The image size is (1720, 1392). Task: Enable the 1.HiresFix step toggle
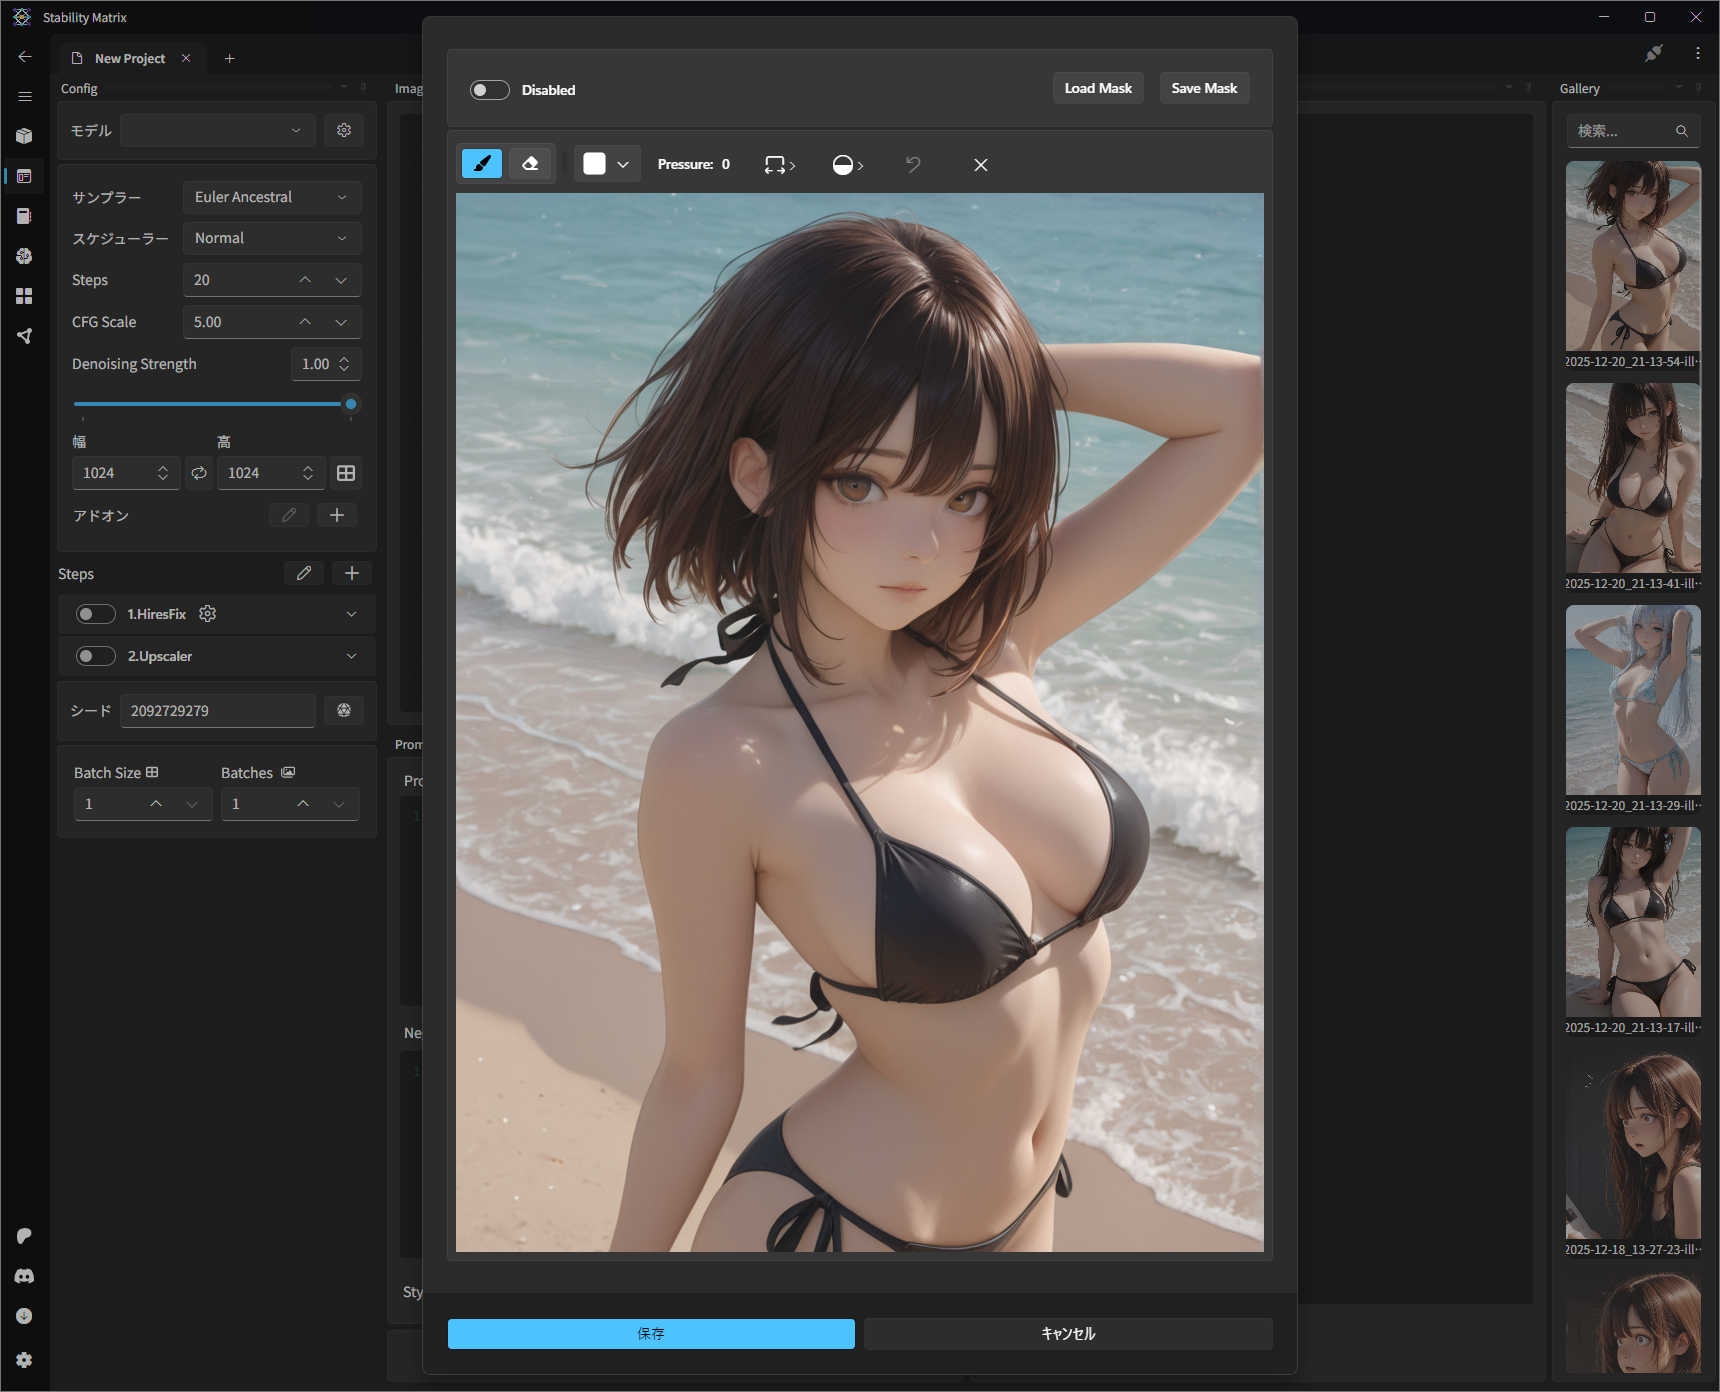click(x=96, y=614)
